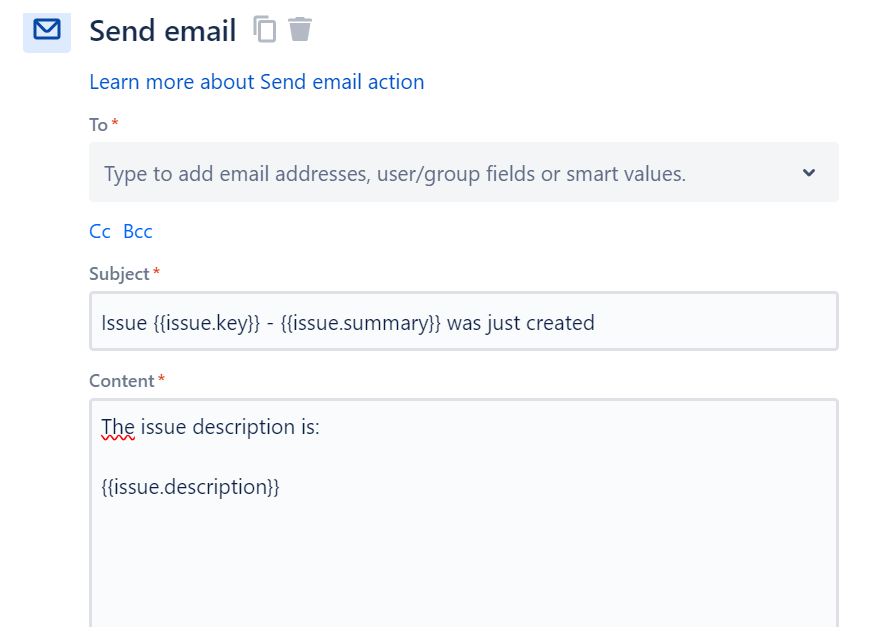Screen dimensions: 876x627
Task: Add Cc recipients
Action: pos(99,231)
